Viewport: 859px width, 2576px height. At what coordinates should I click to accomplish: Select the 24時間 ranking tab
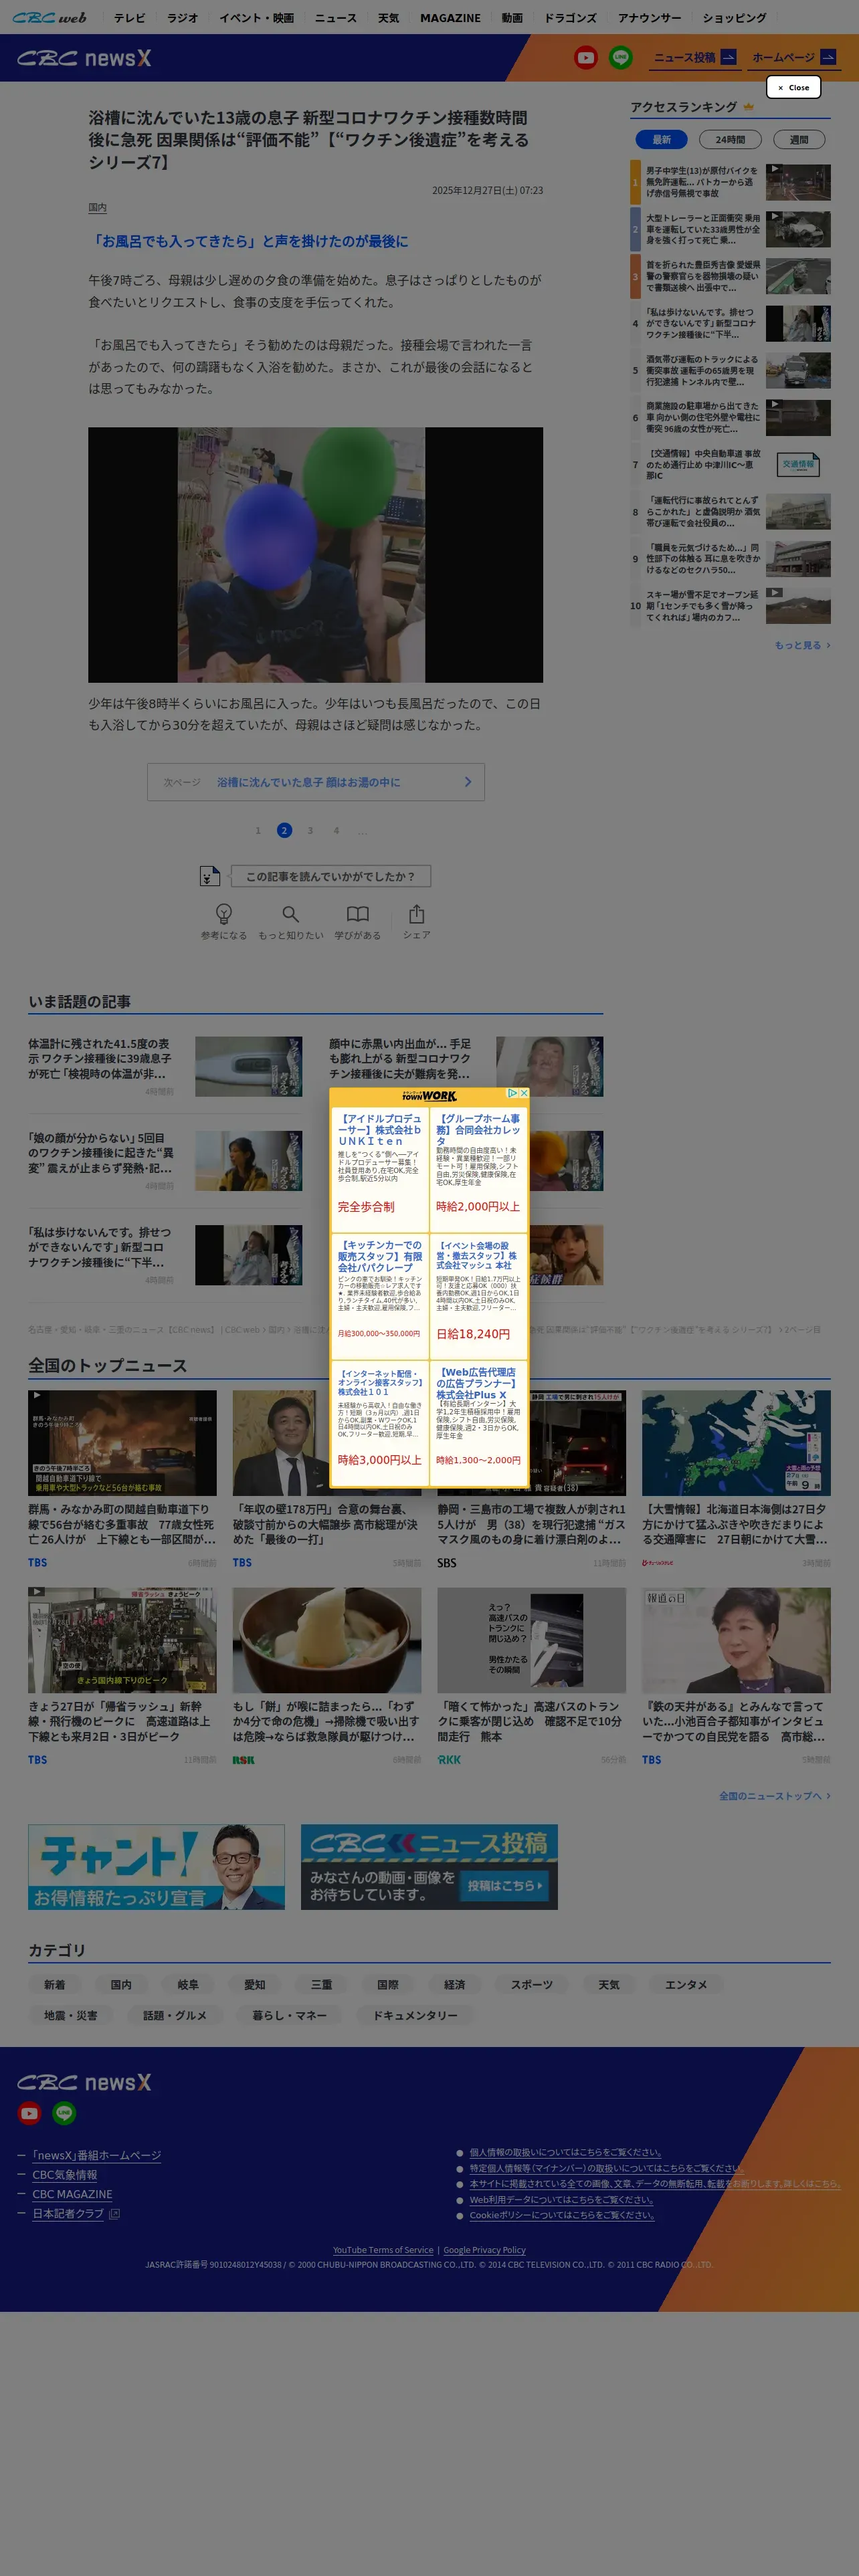tap(730, 140)
